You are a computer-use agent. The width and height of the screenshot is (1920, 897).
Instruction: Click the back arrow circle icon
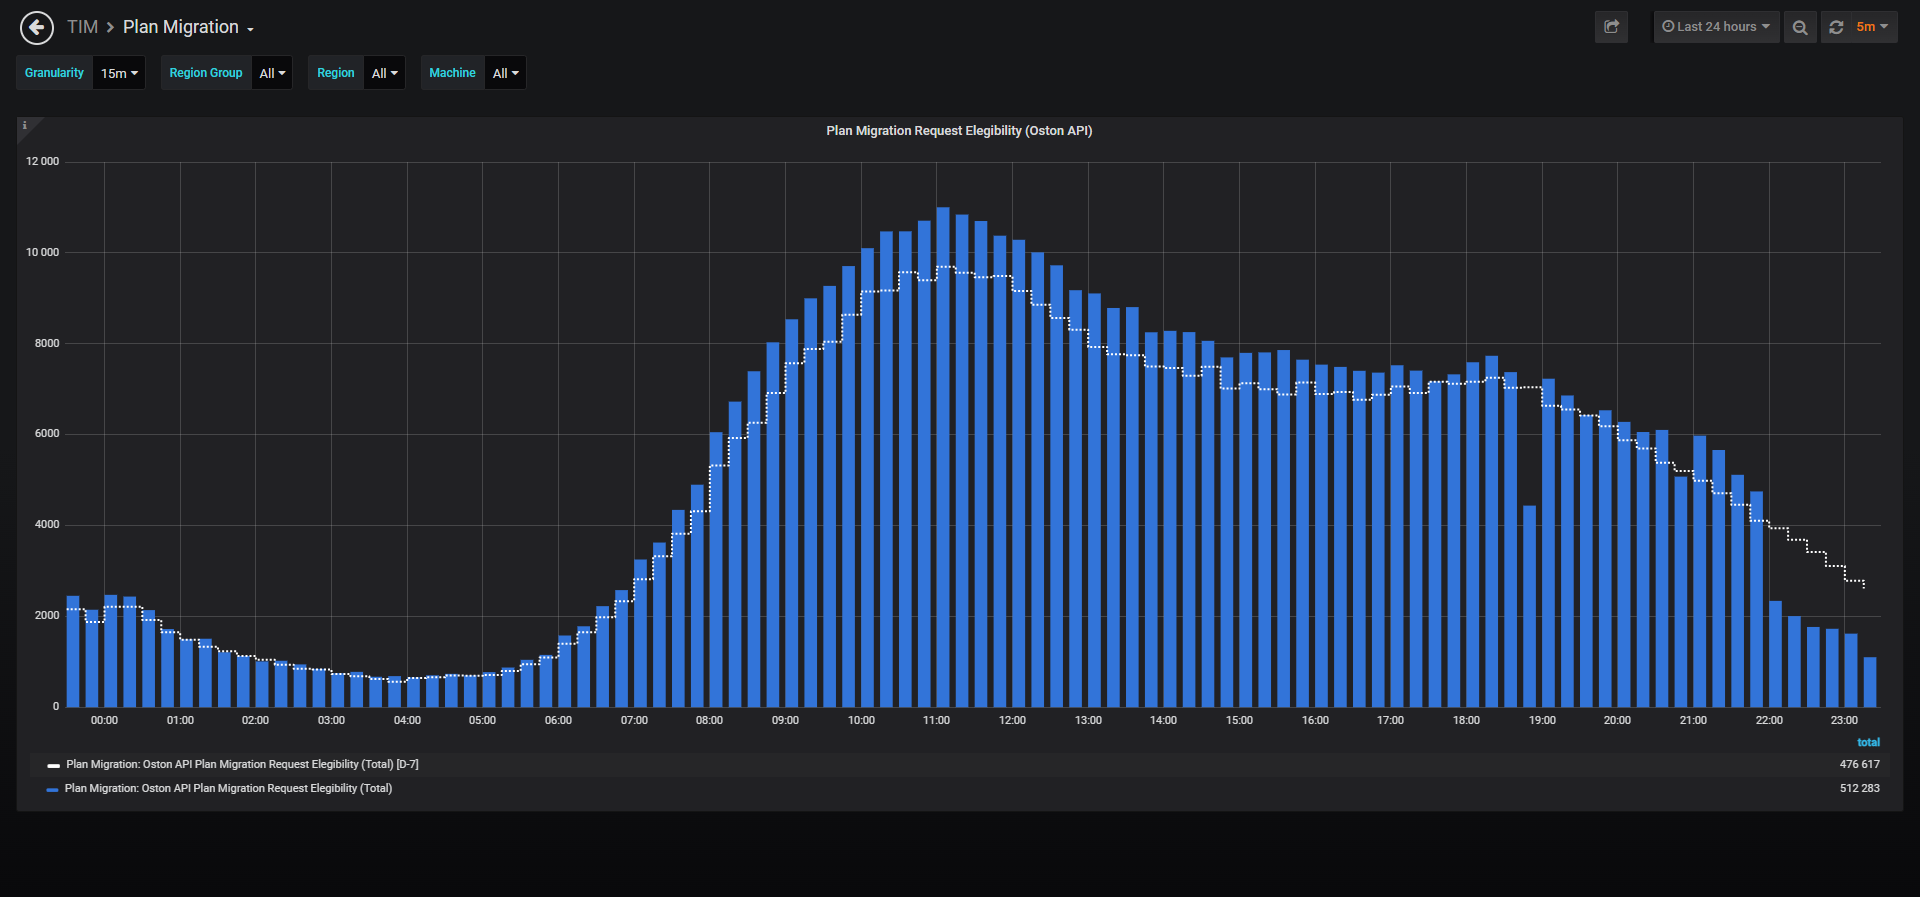tap(37, 27)
